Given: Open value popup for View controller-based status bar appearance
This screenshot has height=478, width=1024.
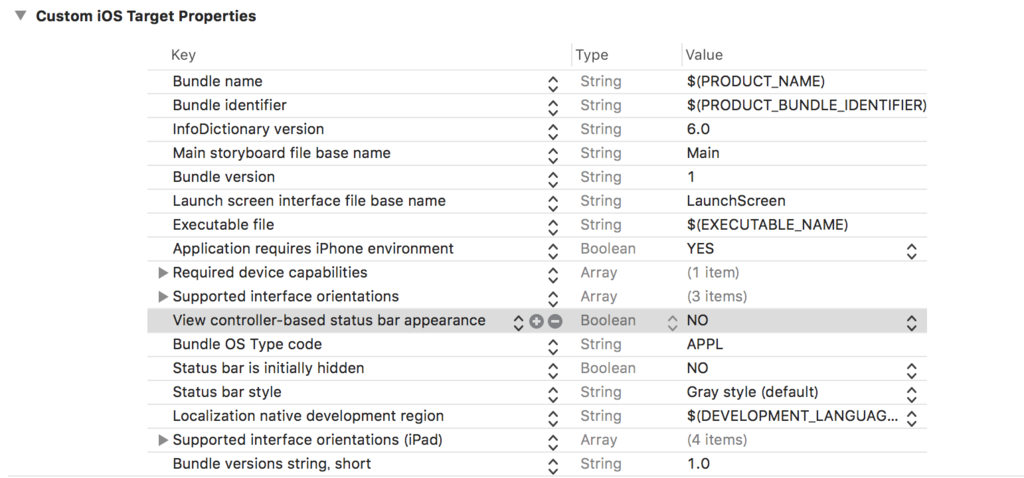Looking at the screenshot, I should [911, 322].
